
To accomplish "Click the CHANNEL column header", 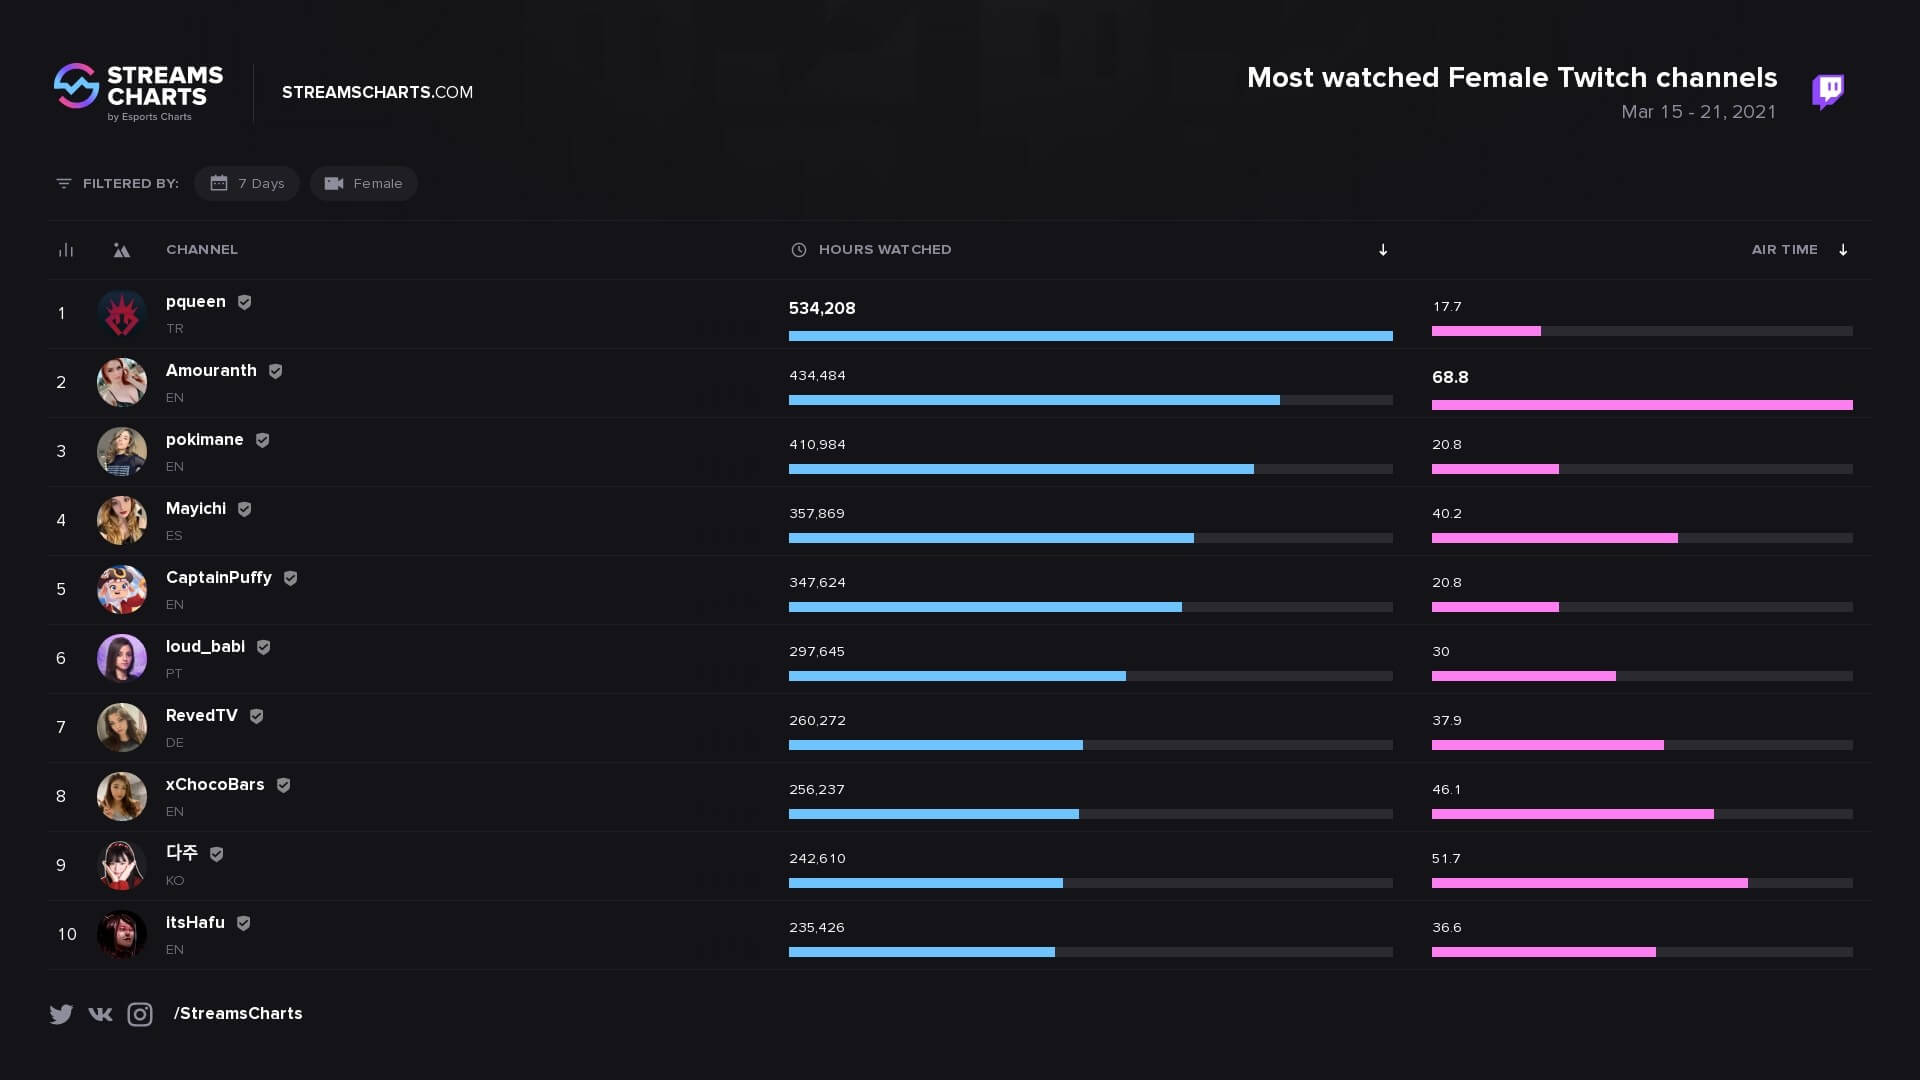I will (202, 250).
